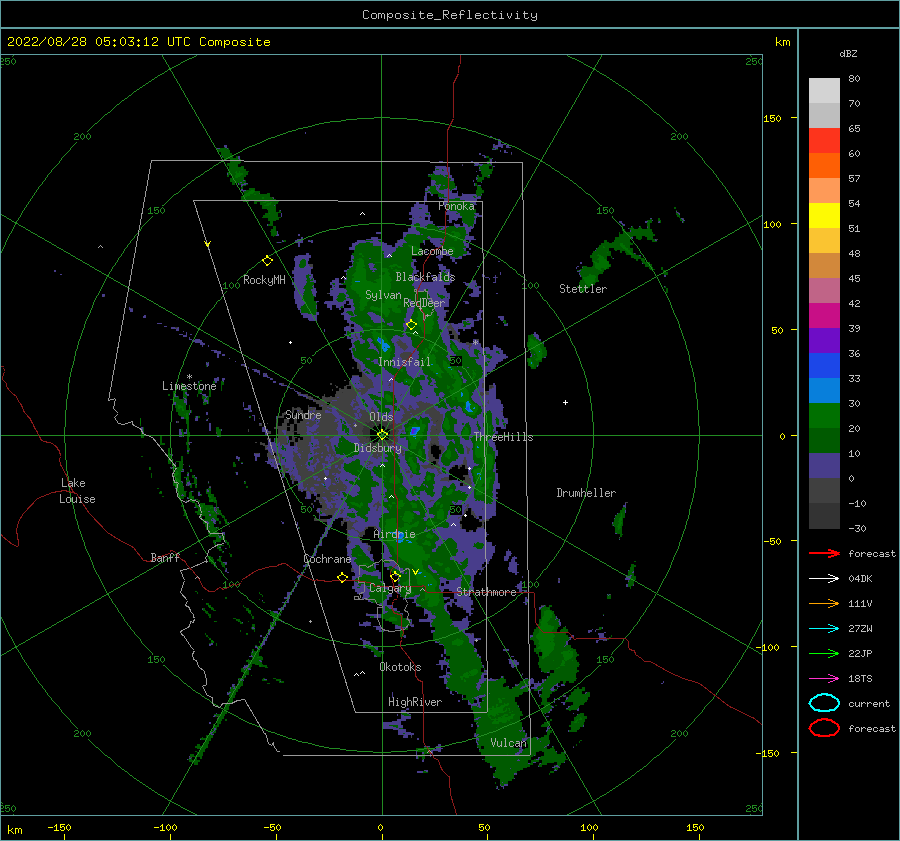
Task: Click the Composite_Reflectivity title
Action: pyautogui.click(x=450, y=15)
